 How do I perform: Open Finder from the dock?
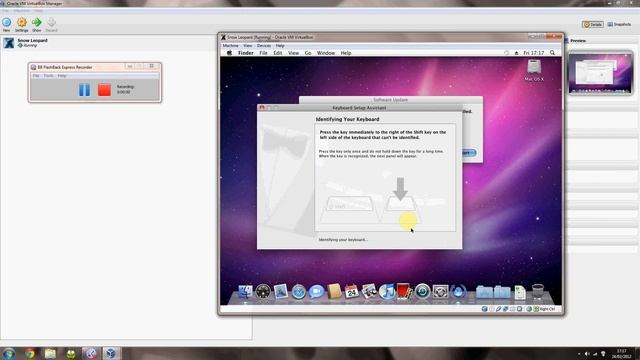pos(245,291)
